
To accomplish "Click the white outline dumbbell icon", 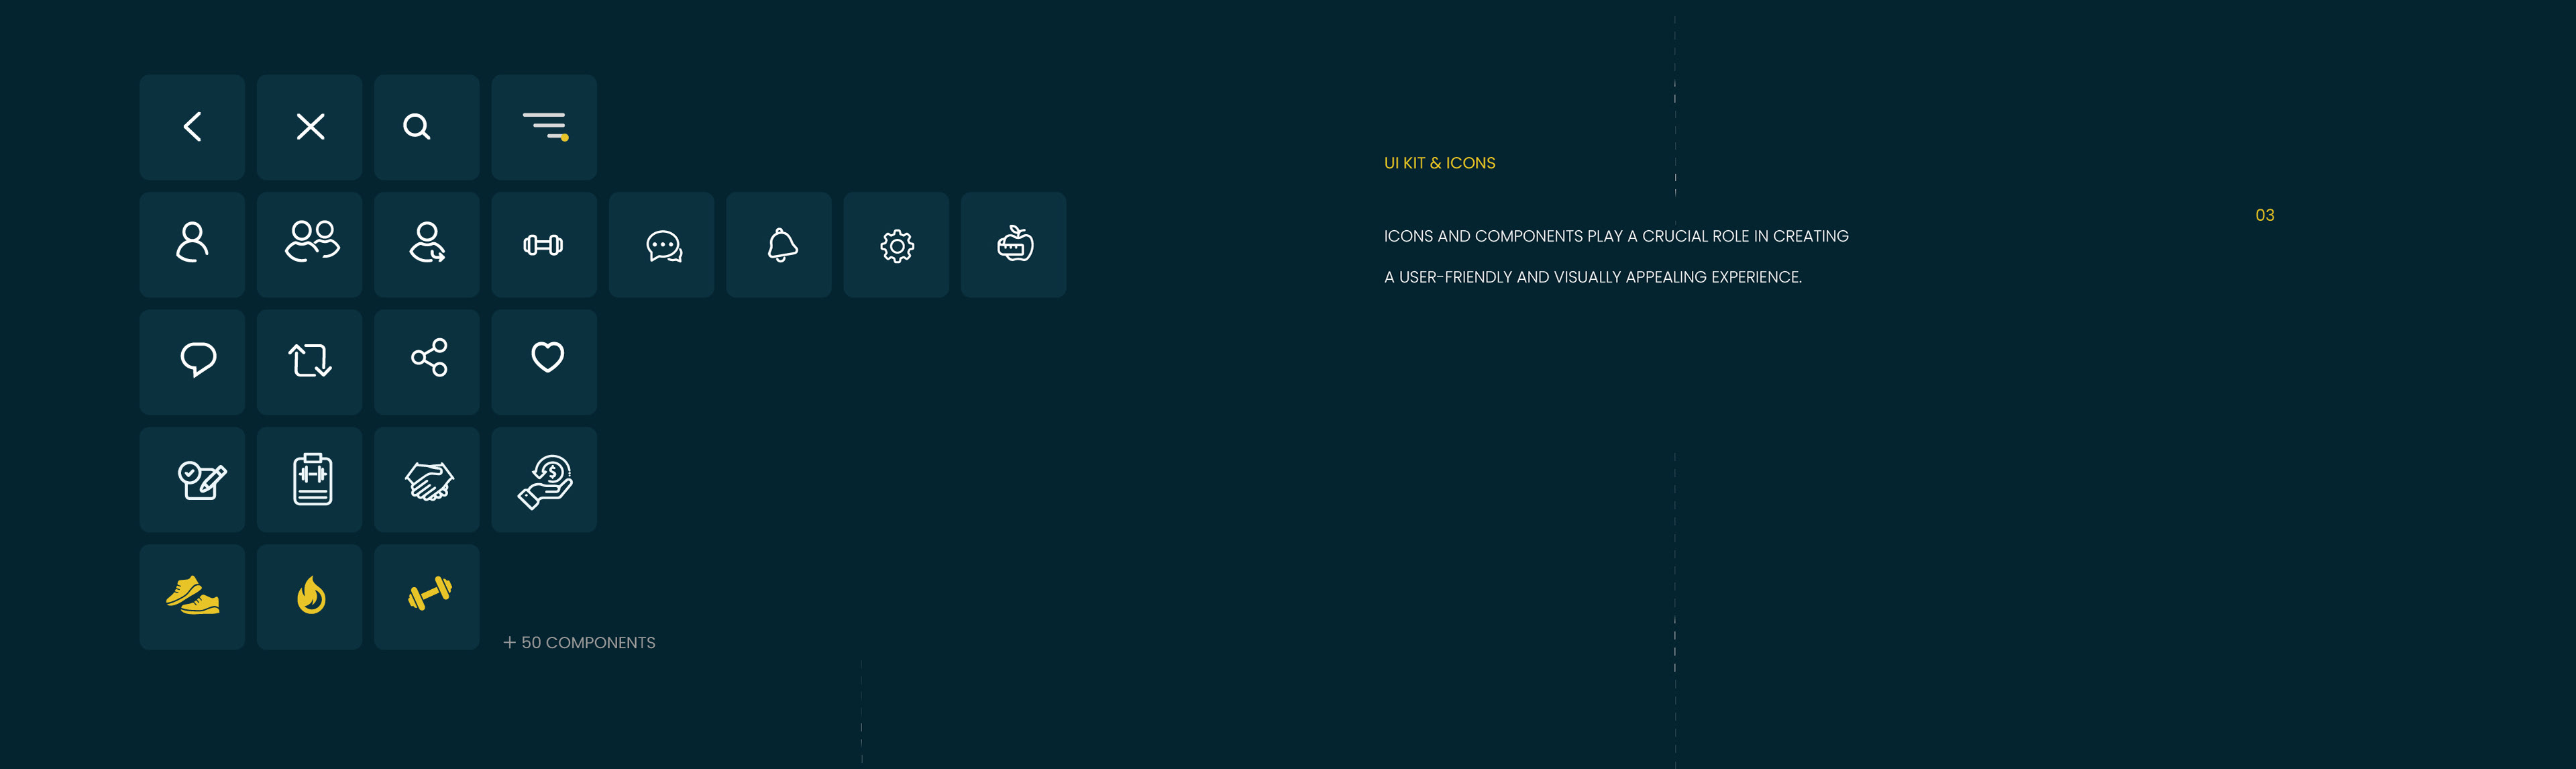I will coord(544,244).
